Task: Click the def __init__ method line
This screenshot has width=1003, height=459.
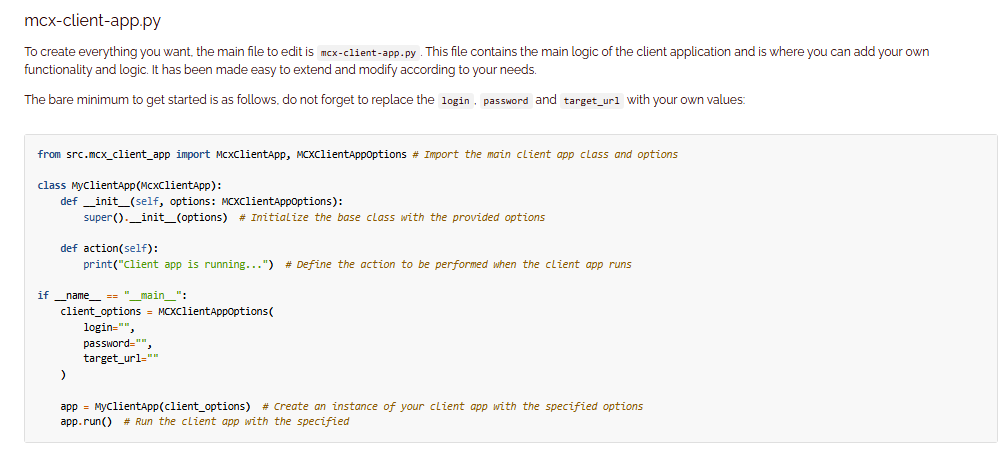Action: click(201, 201)
